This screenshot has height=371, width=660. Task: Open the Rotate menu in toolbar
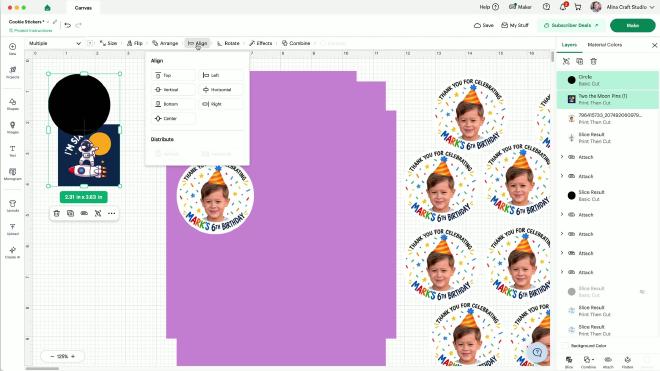228,43
